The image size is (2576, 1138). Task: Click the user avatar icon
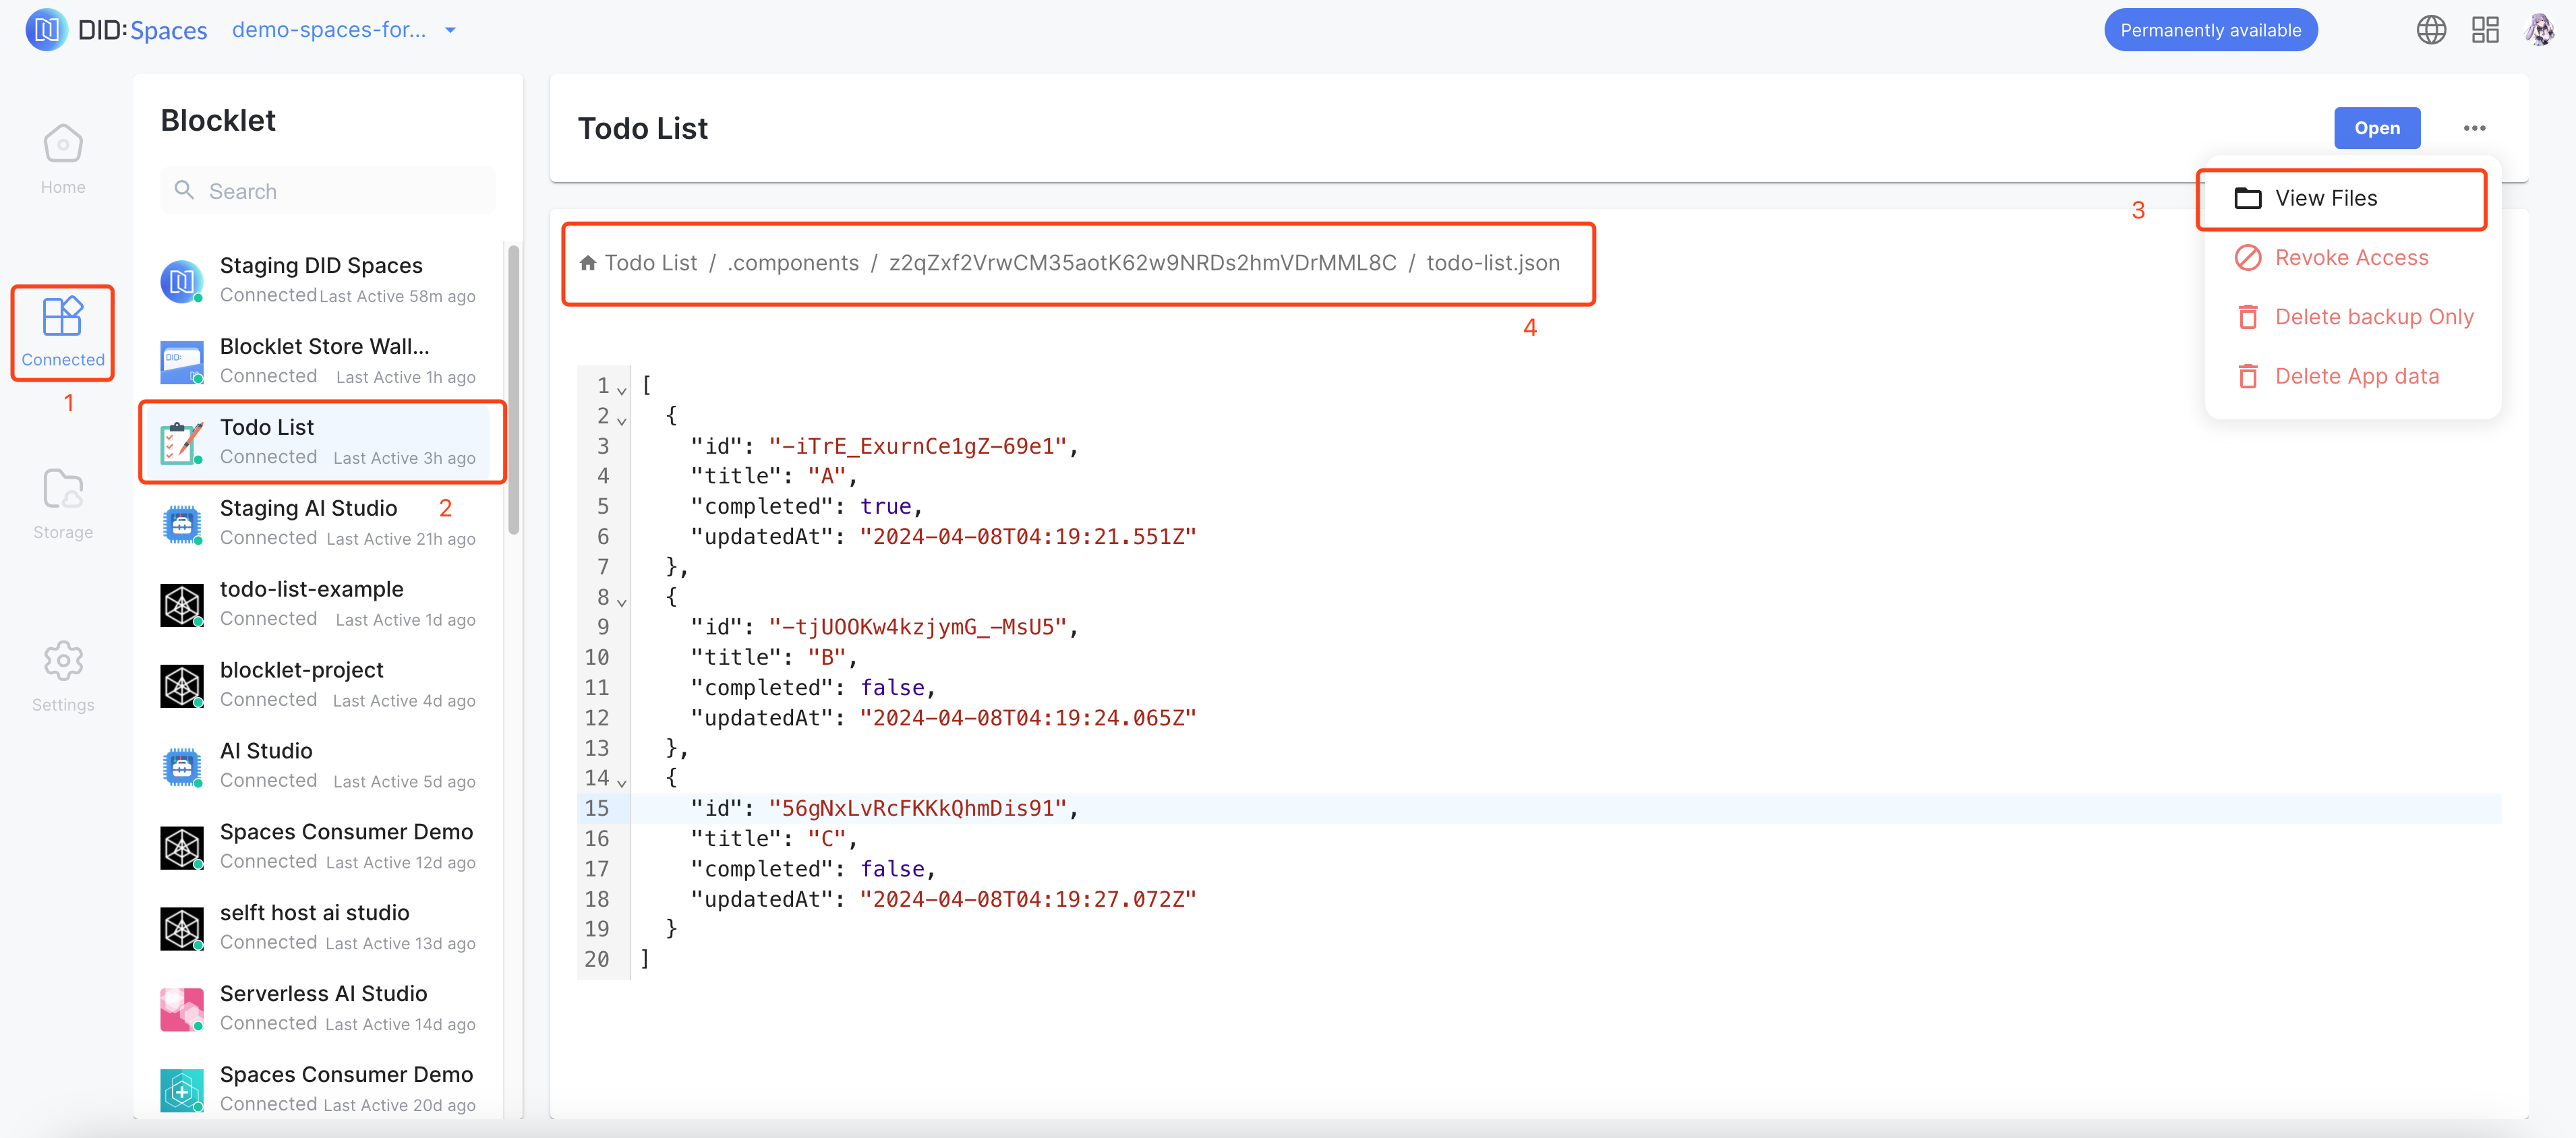[2540, 30]
